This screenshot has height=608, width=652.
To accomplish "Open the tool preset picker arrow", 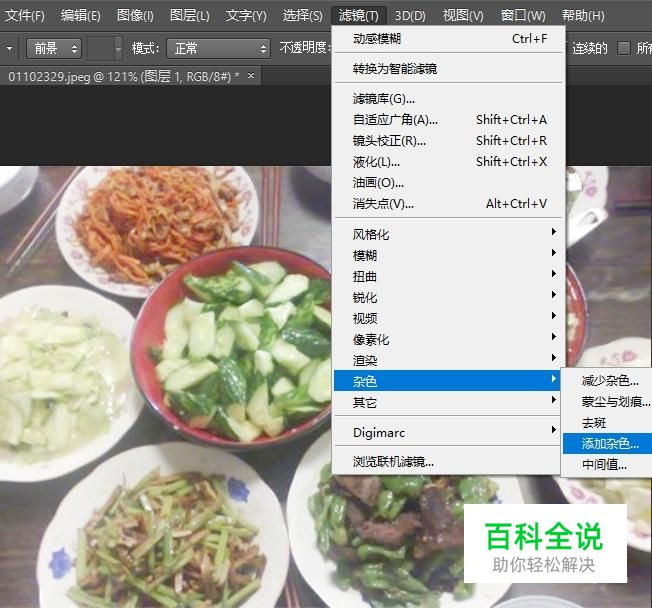I will 9,49.
